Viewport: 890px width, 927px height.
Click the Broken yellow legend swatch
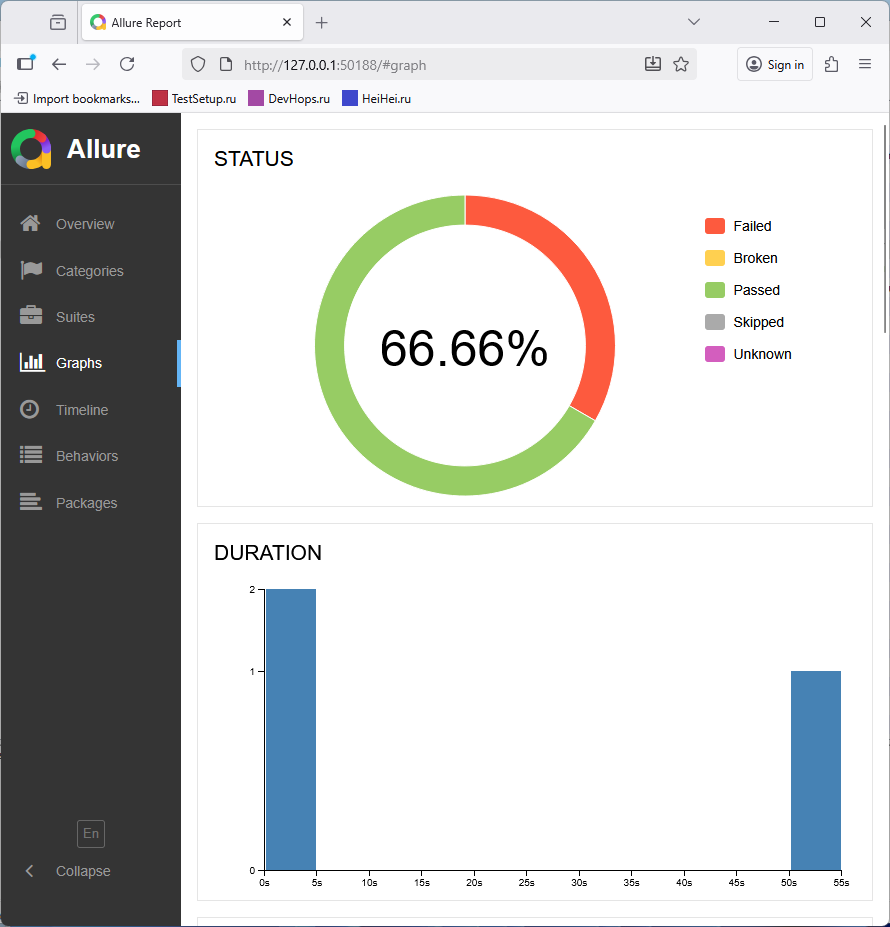click(714, 258)
